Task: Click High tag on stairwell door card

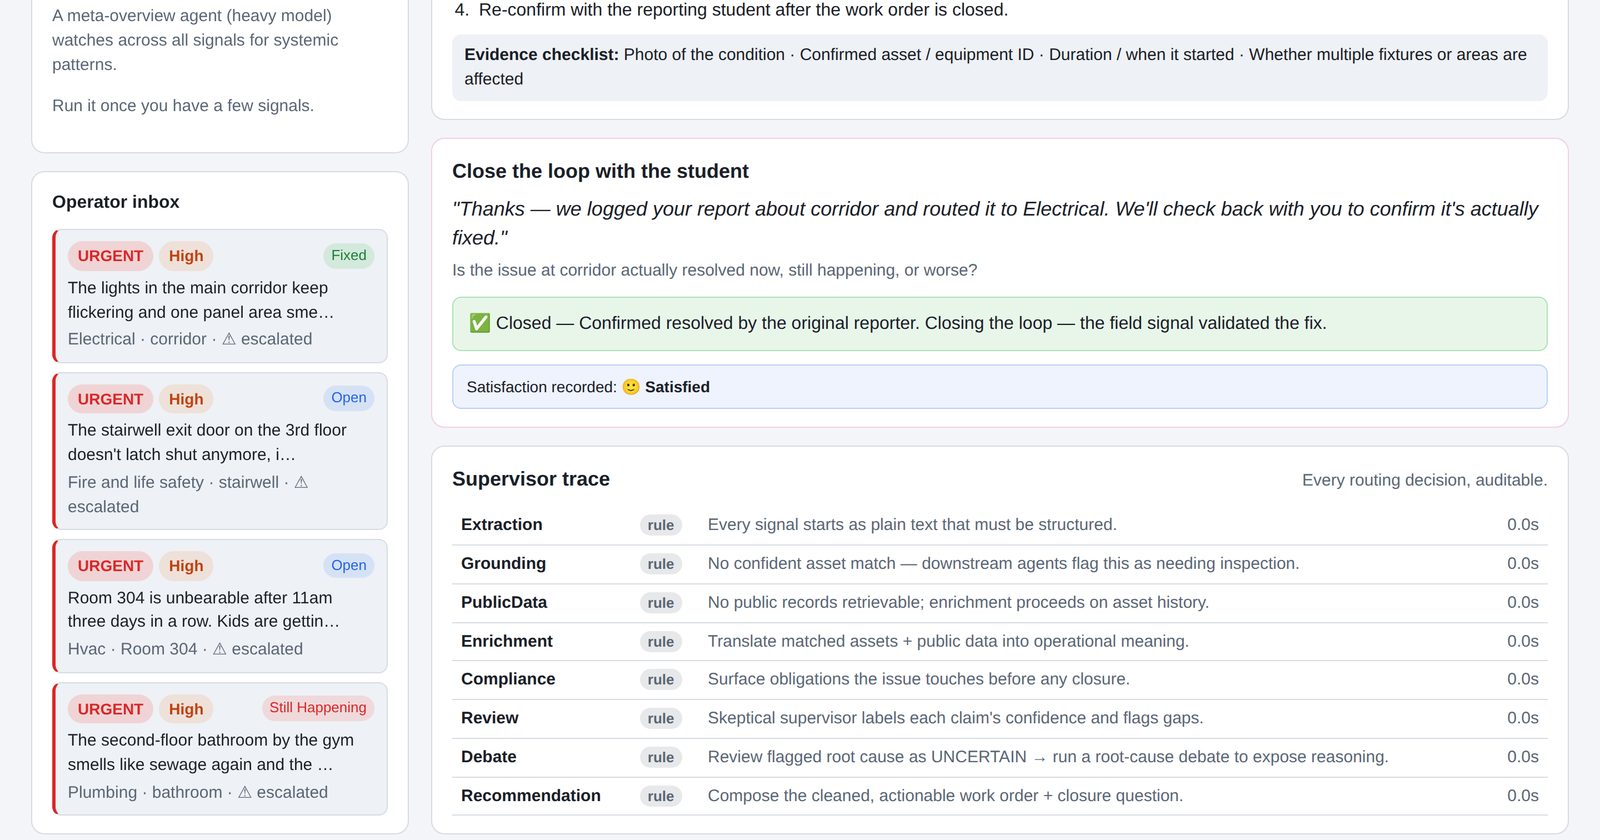Action: (x=186, y=399)
